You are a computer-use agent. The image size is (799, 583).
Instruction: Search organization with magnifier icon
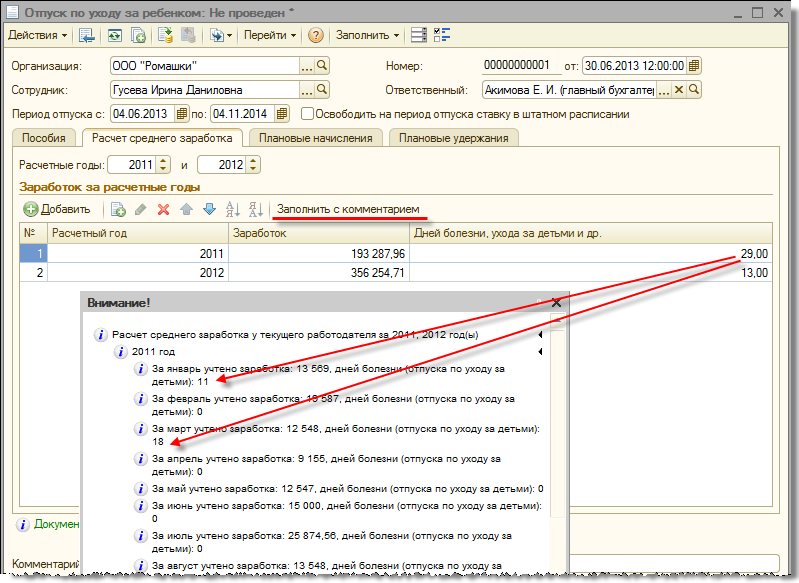pyautogui.click(x=322, y=65)
